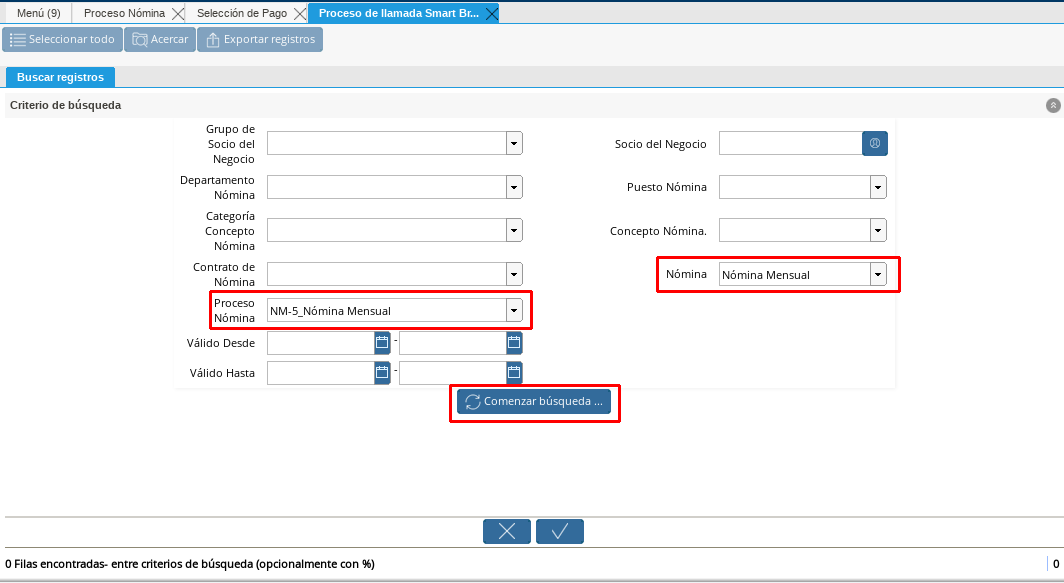Select the Proceso de llamada Smart Br... tab
The width and height of the screenshot is (1064, 583).
pyautogui.click(x=398, y=13)
